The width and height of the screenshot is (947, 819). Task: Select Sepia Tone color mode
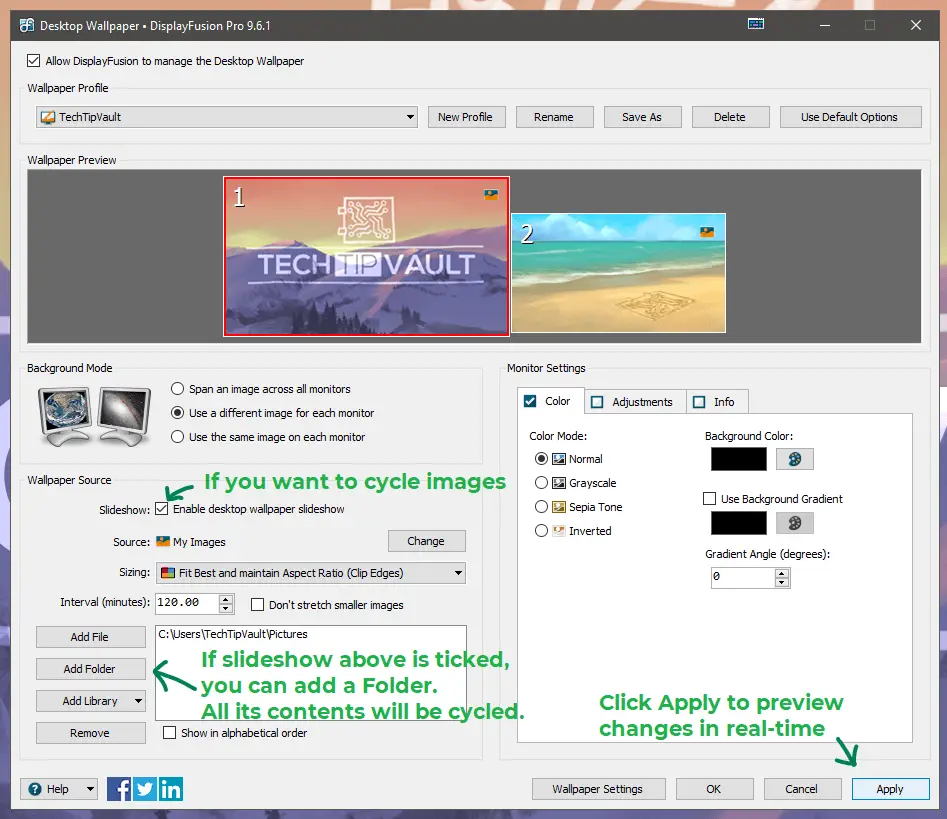[x=542, y=507]
